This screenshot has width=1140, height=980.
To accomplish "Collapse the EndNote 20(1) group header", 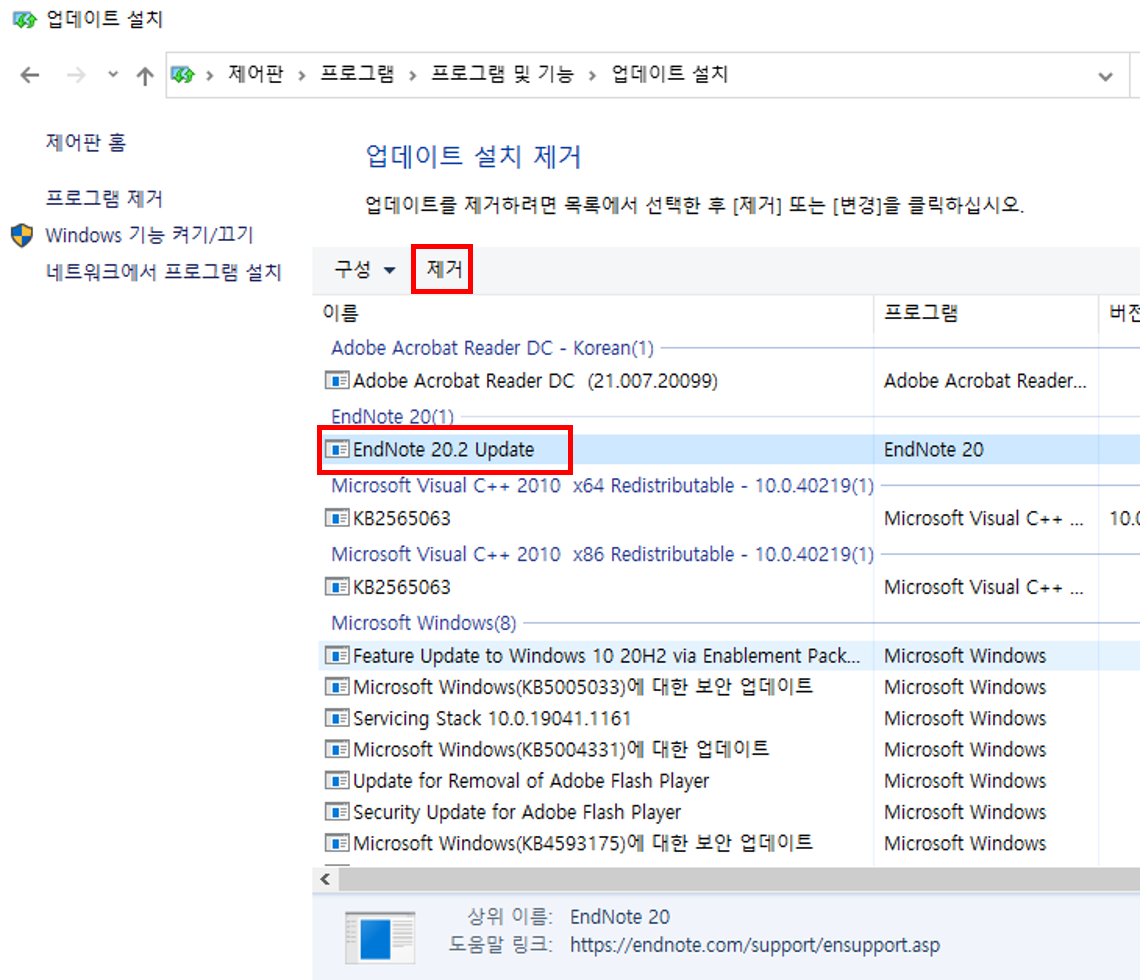I will tap(393, 417).
